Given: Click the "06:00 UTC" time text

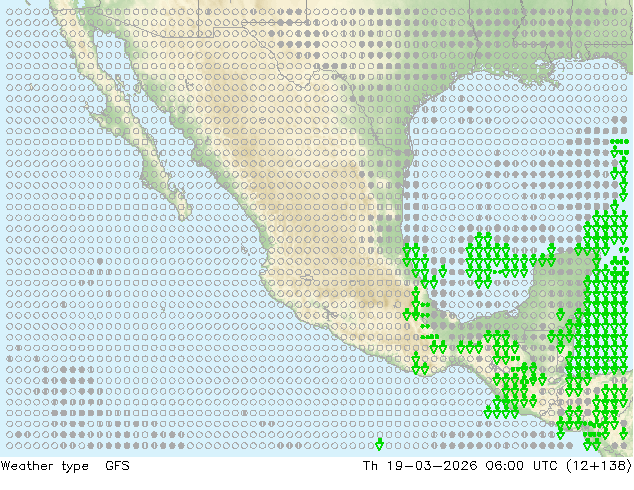Looking at the screenshot, I should pyautogui.click(x=524, y=466).
